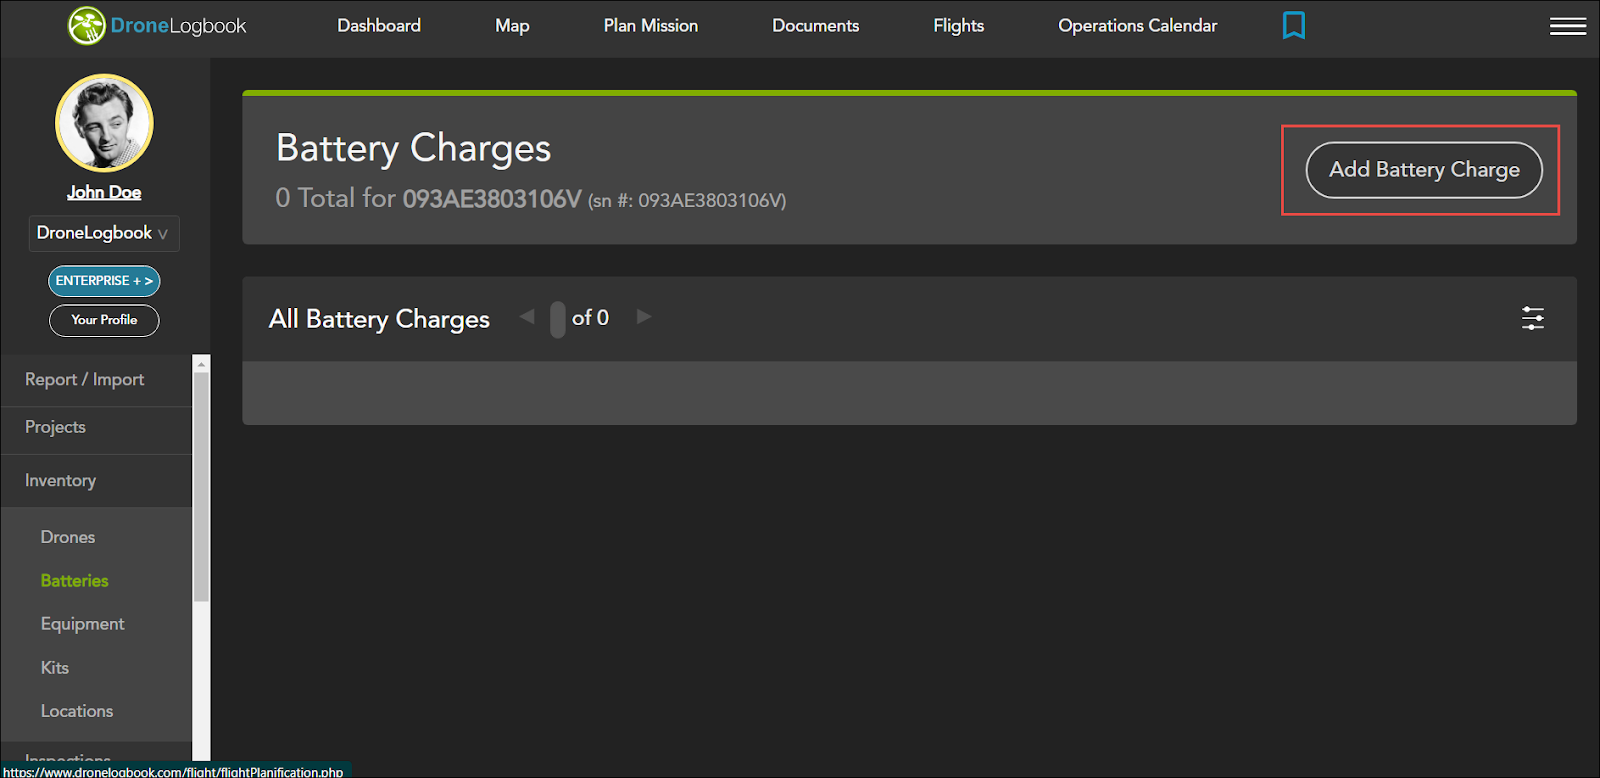Open the hamburger menu icon
1600x778 pixels.
click(x=1568, y=26)
